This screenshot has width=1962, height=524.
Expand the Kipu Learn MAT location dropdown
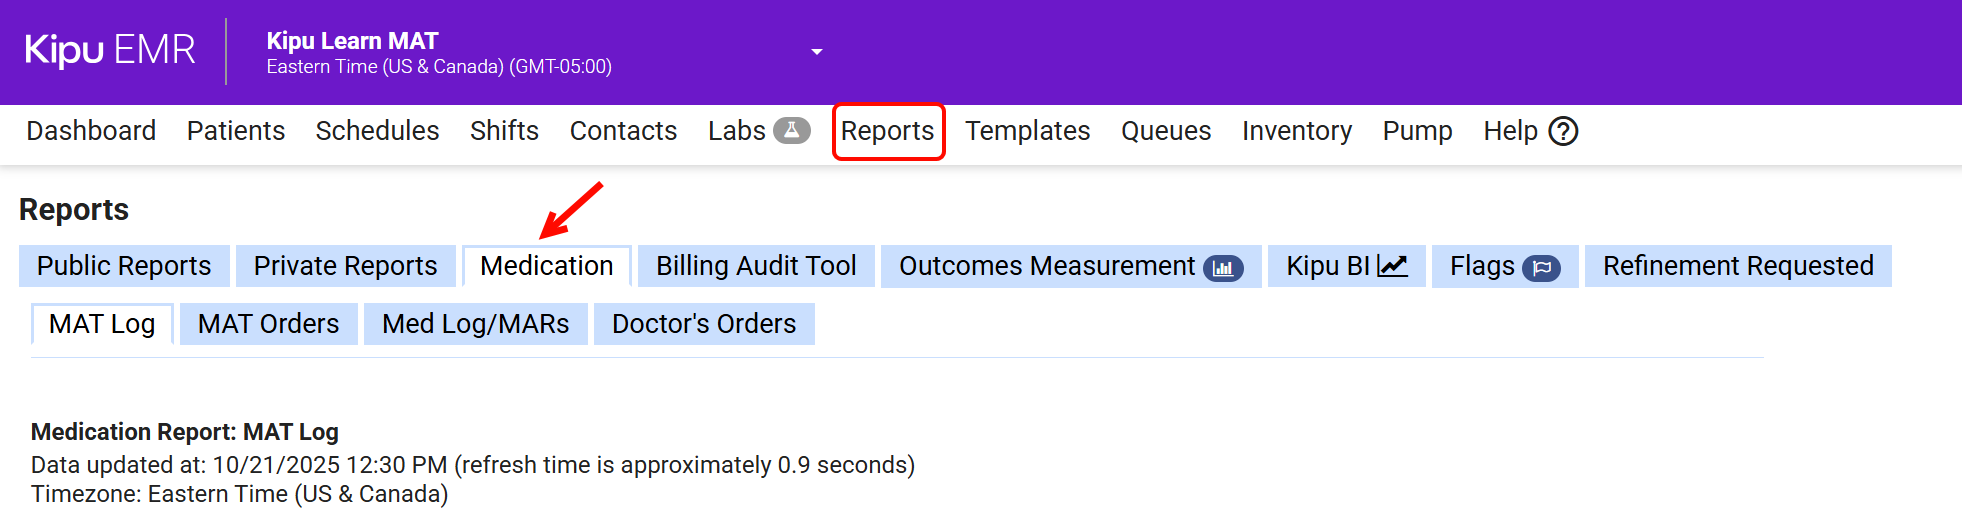[816, 52]
